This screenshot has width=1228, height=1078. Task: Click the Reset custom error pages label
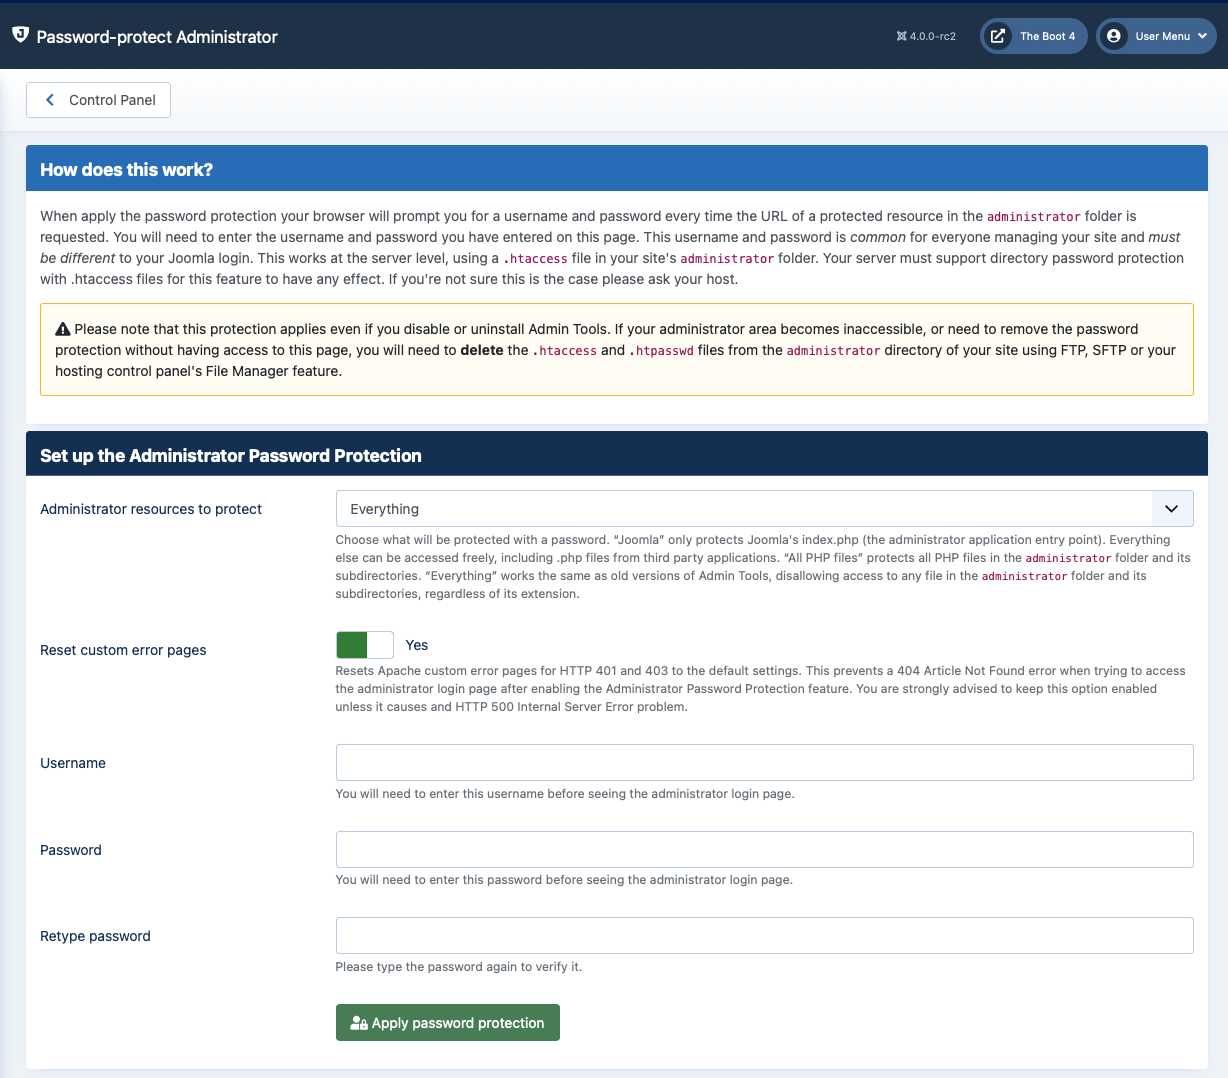click(123, 650)
